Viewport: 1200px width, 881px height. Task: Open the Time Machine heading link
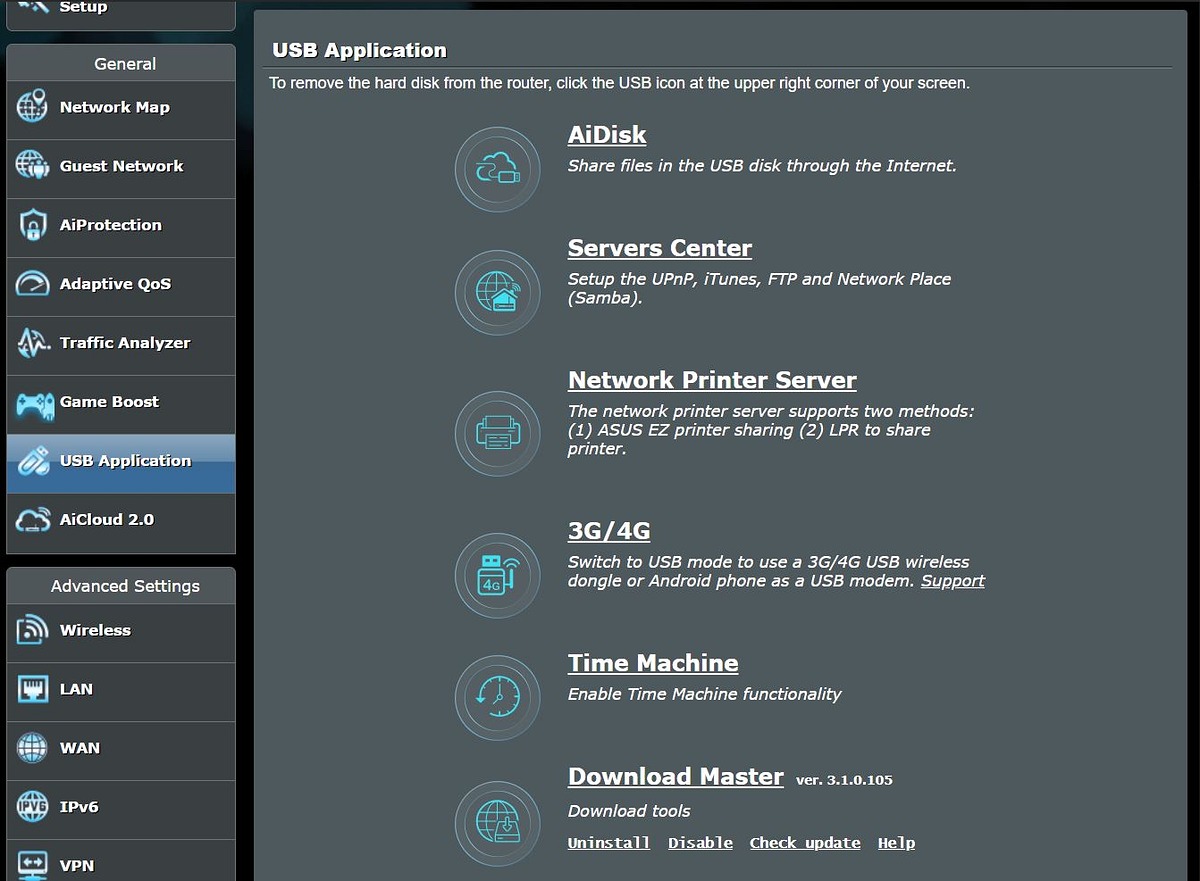[653, 663]
